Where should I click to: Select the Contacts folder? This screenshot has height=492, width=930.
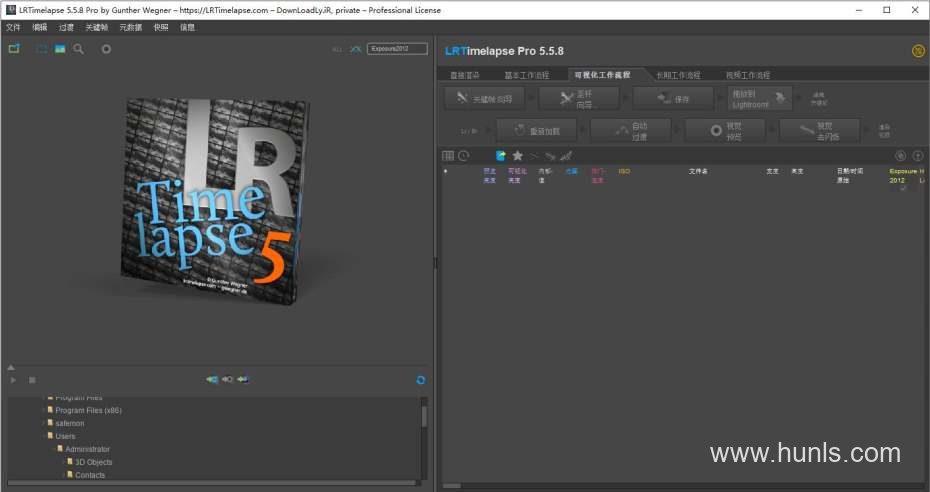(90, 475)
